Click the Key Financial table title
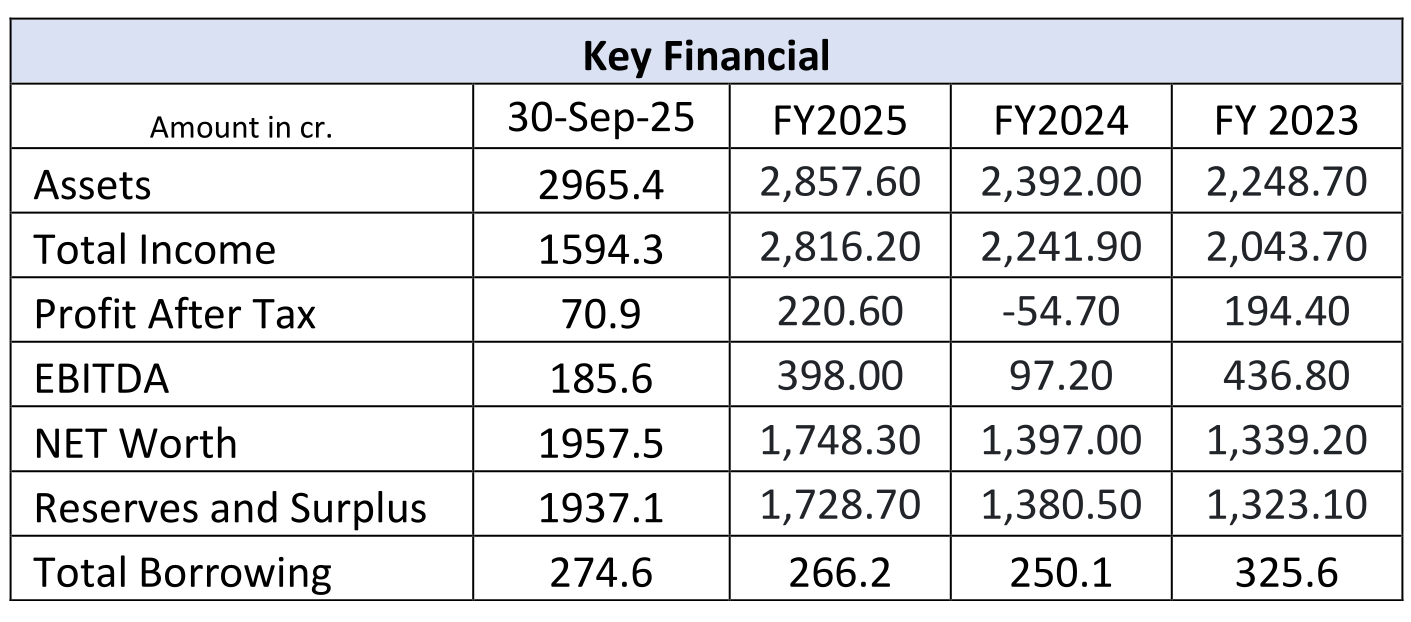Screen dimensions: 1411x622 click(706, 56)
